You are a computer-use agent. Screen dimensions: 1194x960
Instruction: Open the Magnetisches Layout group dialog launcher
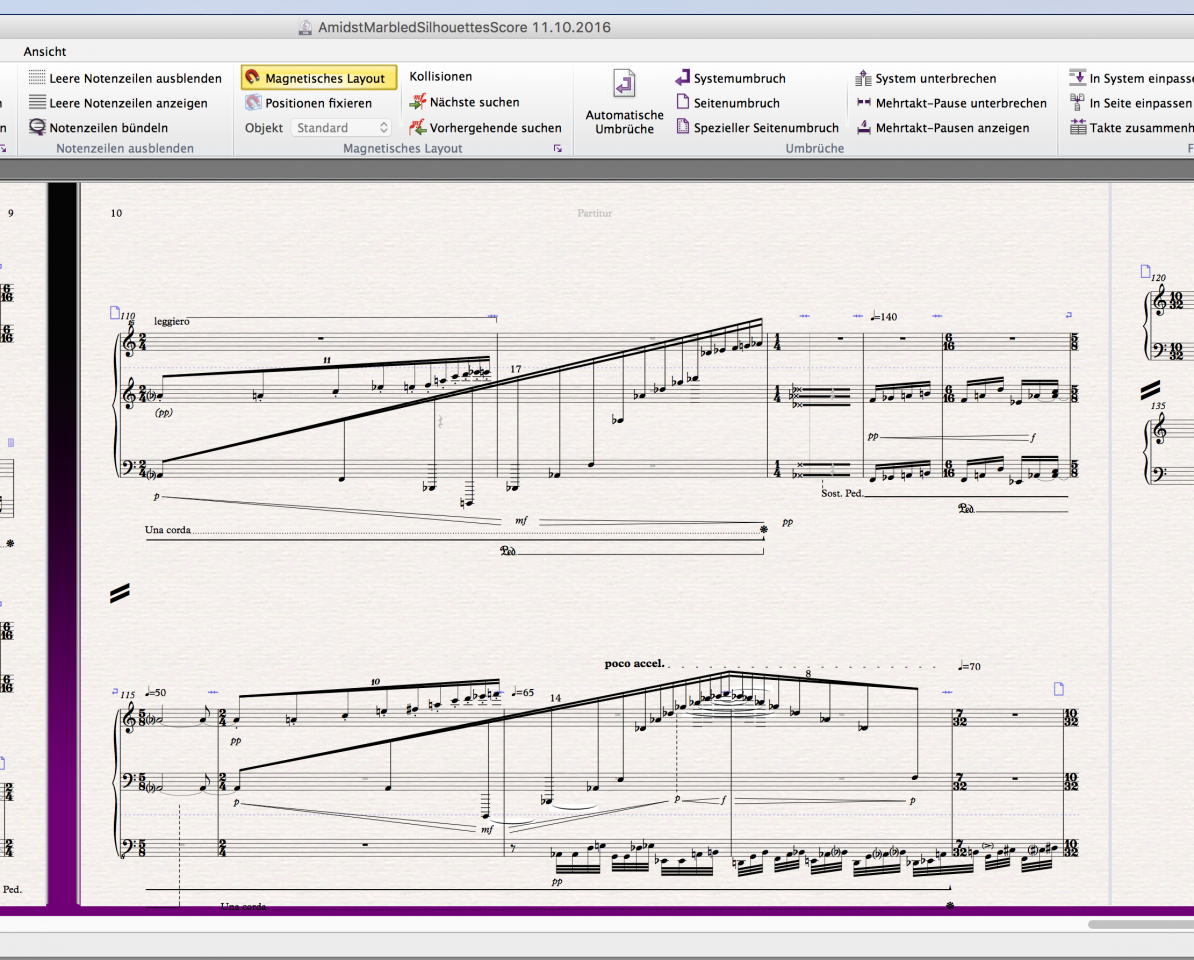click(x=557, y=148)
